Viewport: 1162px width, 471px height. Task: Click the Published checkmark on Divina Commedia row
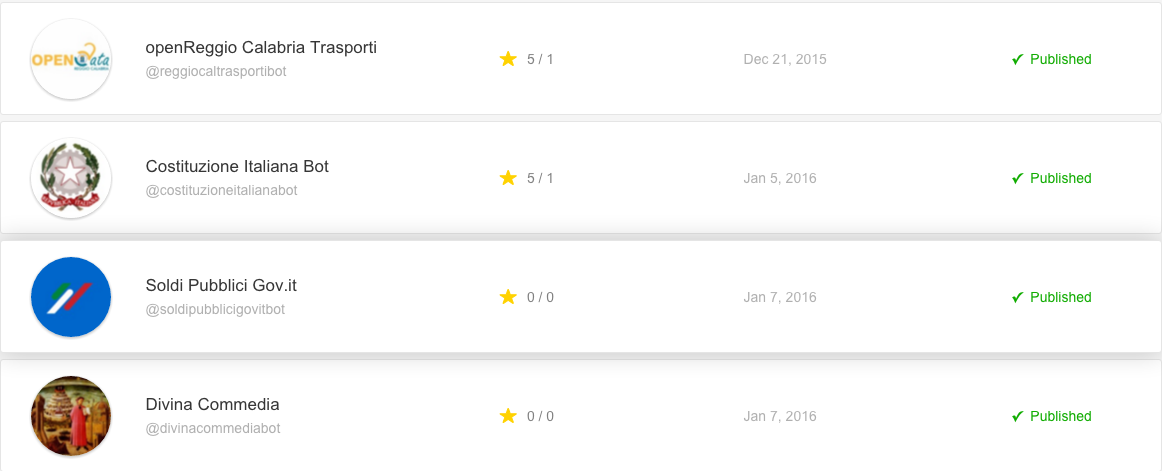(x=1017, y=416)
